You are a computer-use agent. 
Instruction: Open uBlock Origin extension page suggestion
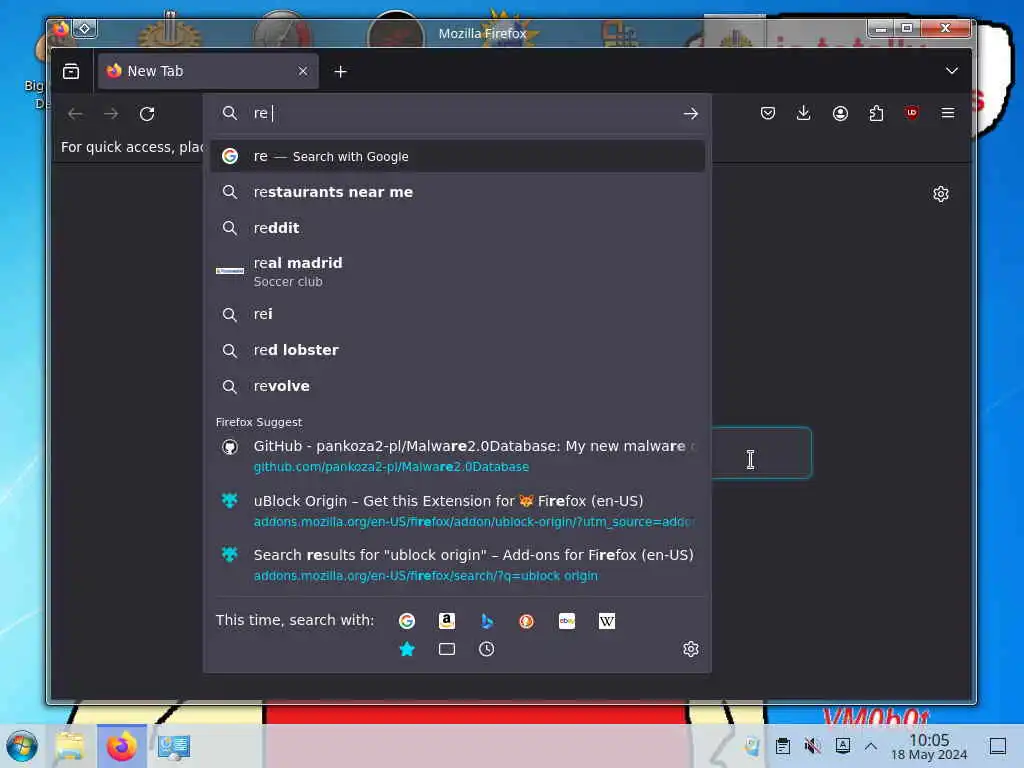(x=457, y=511)
